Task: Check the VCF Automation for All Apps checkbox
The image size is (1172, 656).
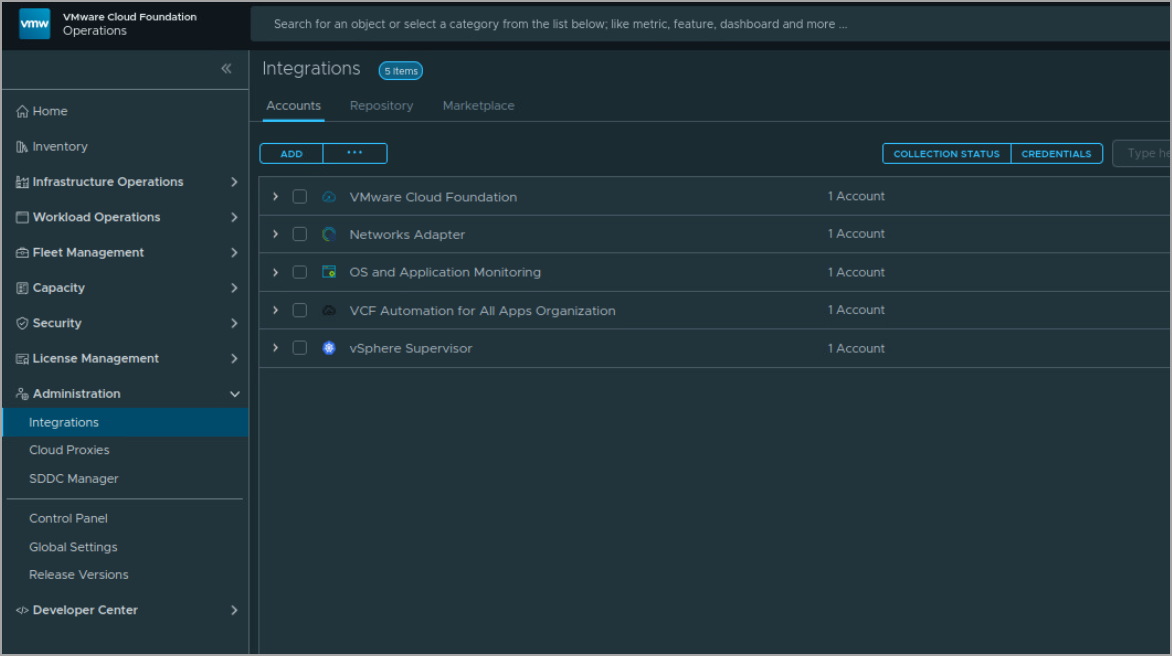Action: (300, 310)
